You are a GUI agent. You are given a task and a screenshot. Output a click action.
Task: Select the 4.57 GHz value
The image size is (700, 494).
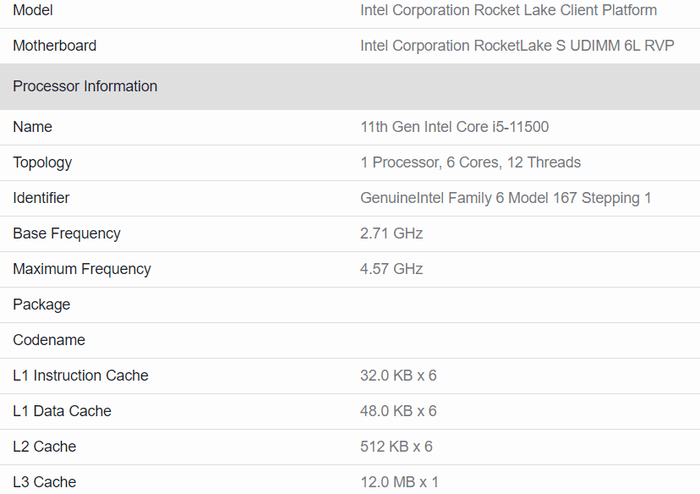[391, 269]
